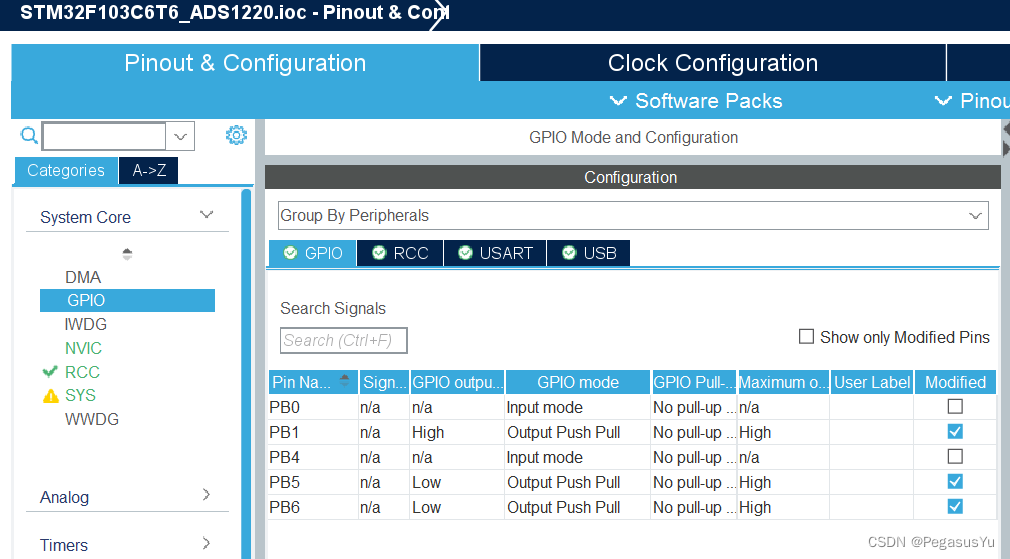Click the left panel vertical scrollbar
1010x559 pixels.
click(x=246, y=374)
